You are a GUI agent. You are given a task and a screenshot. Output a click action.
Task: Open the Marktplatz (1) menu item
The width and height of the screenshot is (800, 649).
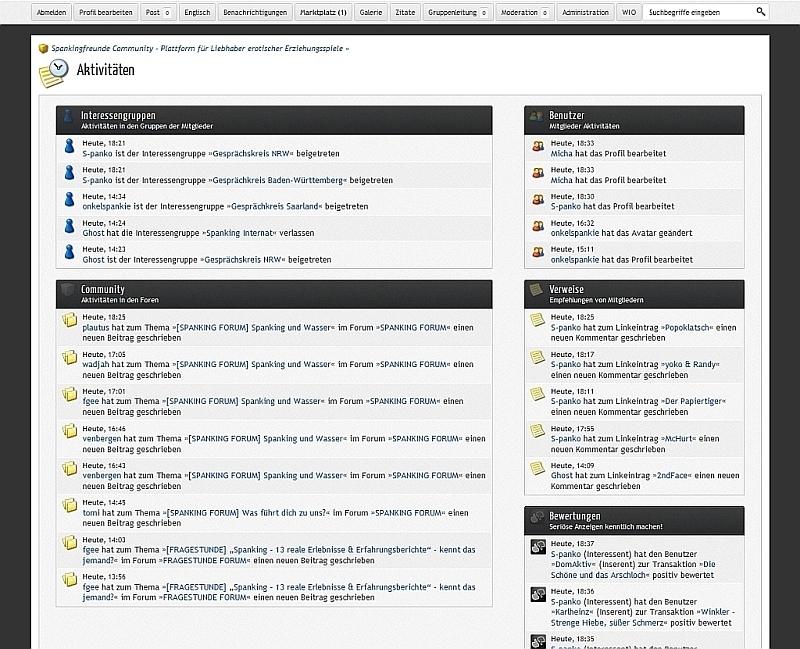tap(323, 12)
